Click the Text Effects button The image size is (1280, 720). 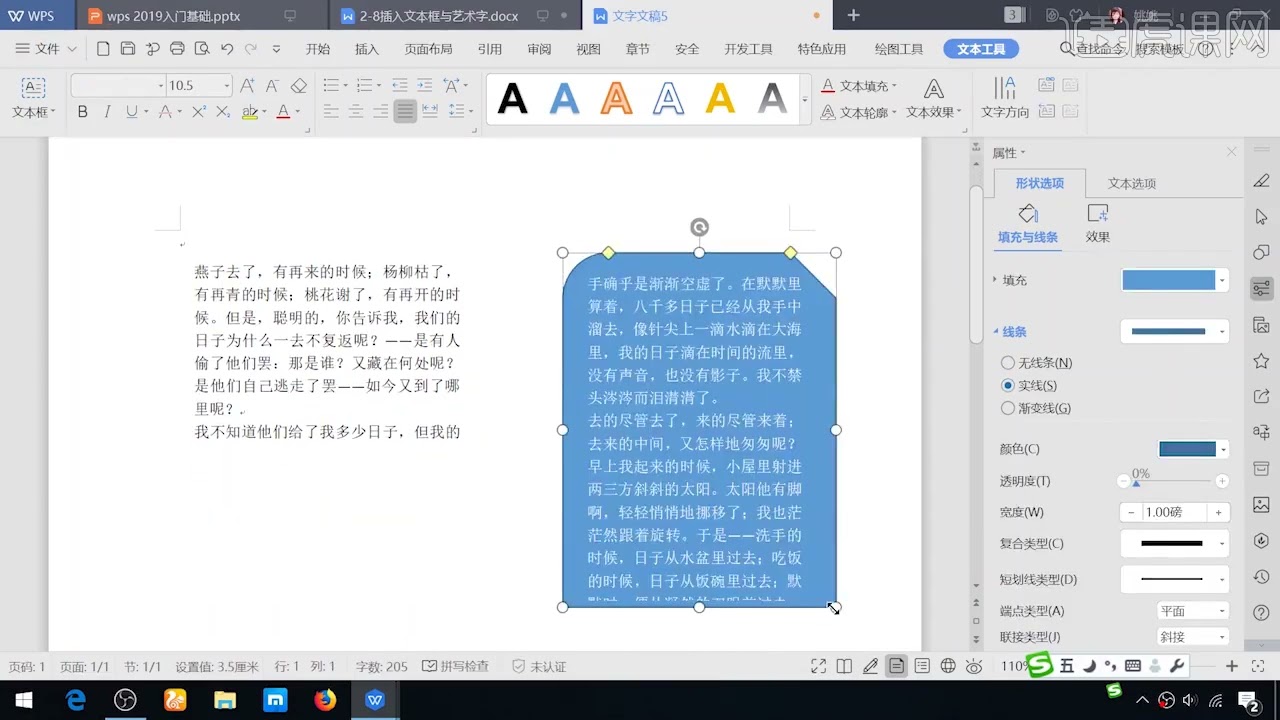[933, 99]
